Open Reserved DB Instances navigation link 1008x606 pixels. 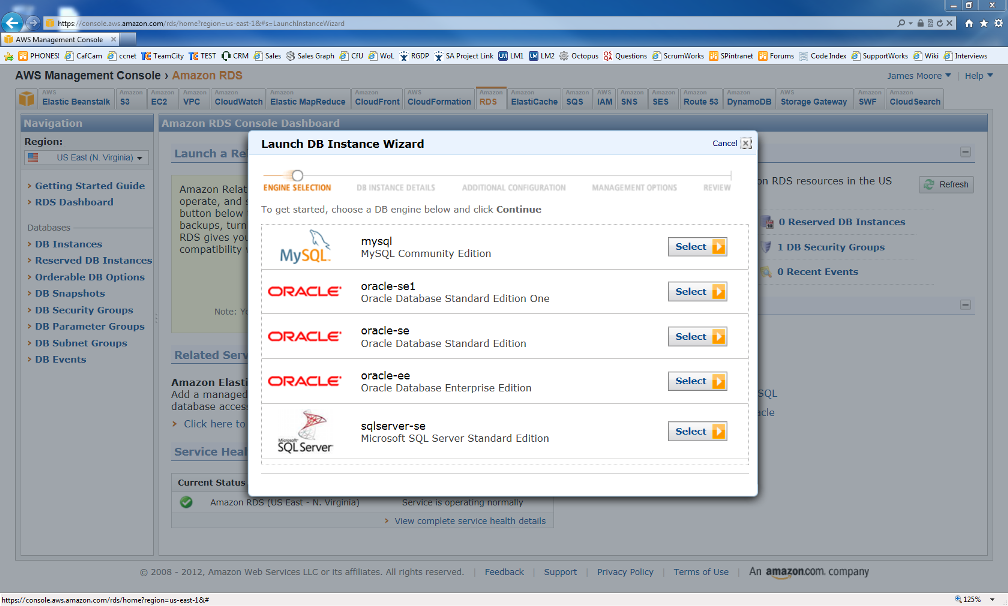(93, 261)
